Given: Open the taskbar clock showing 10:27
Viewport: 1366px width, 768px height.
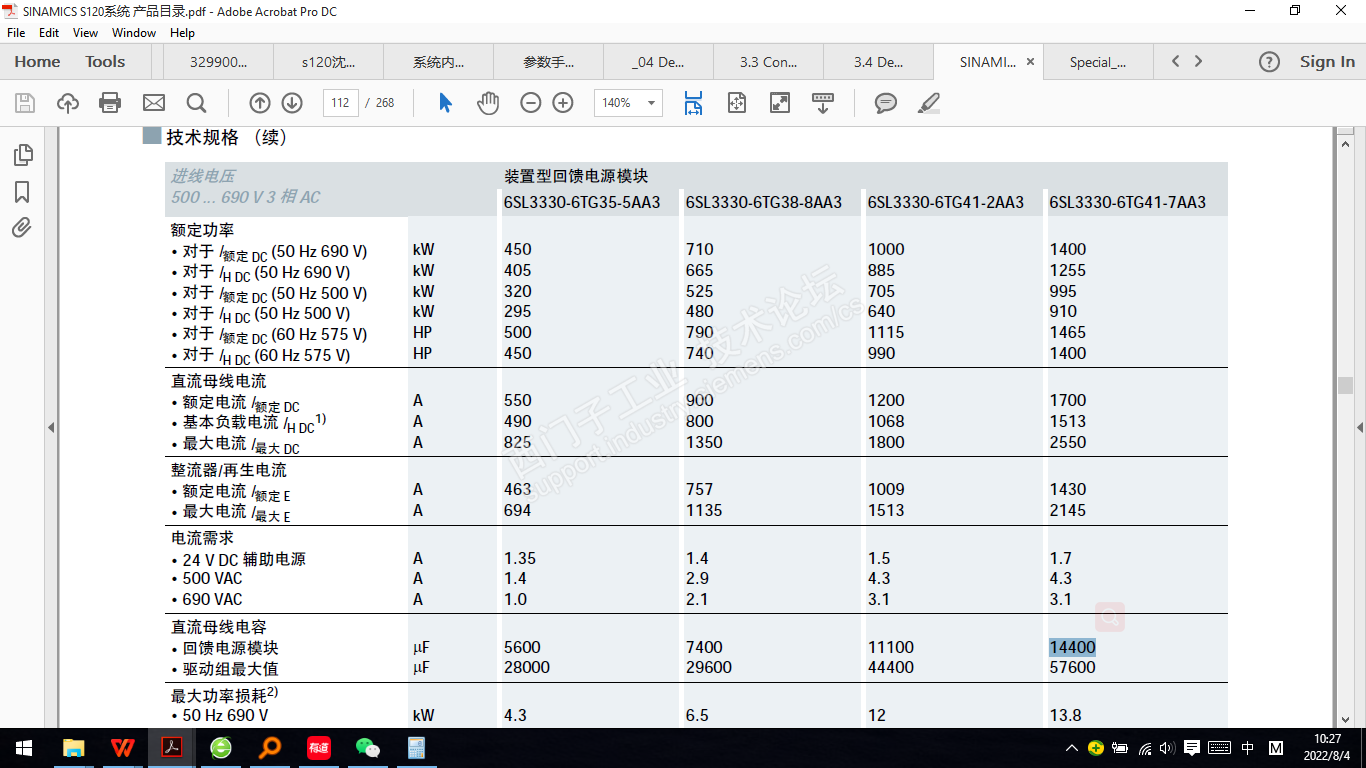Looking at the screenshot, I should click(1327, 748).
